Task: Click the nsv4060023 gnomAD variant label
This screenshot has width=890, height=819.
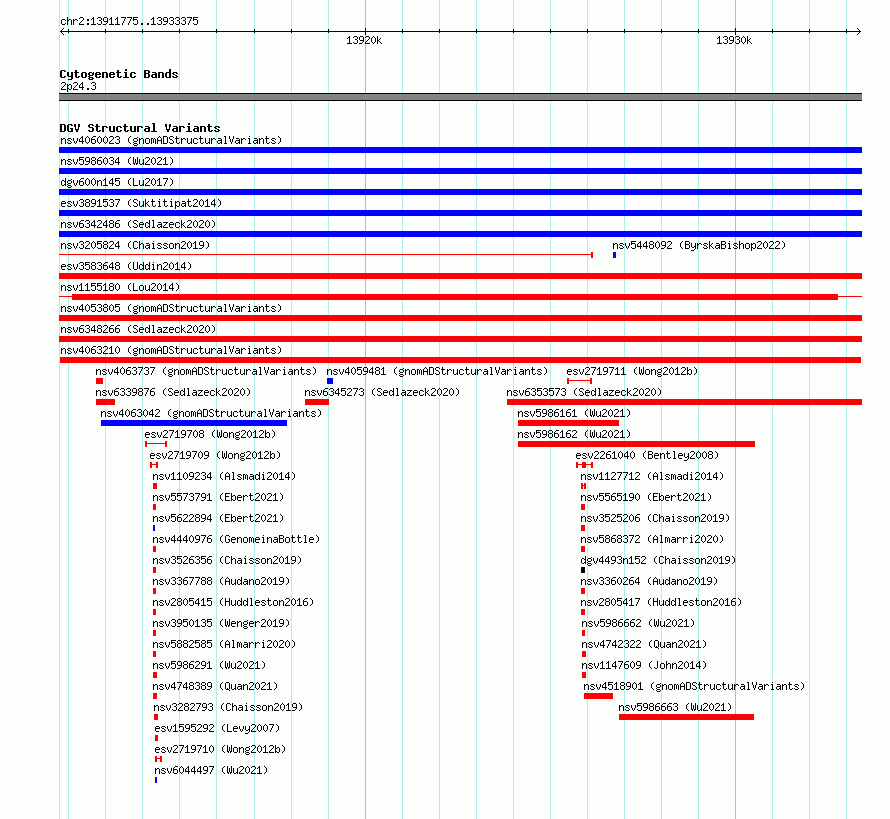Action: tap(171, 140)
